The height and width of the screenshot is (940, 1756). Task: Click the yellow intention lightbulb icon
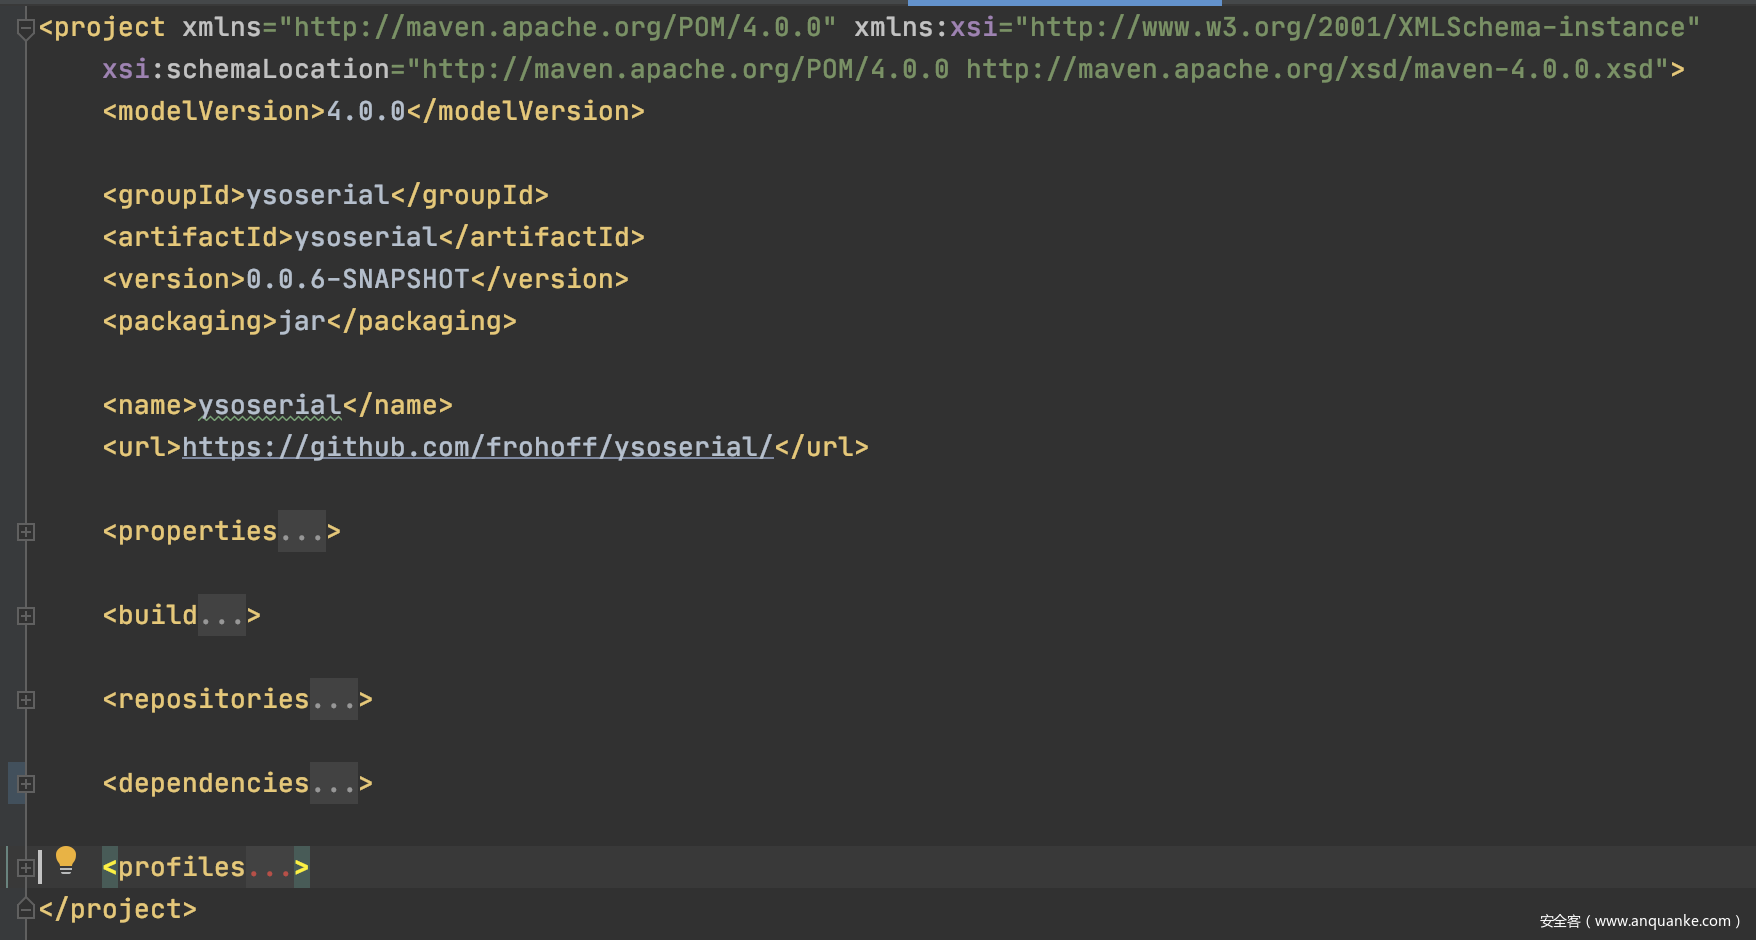pos(66,860)
